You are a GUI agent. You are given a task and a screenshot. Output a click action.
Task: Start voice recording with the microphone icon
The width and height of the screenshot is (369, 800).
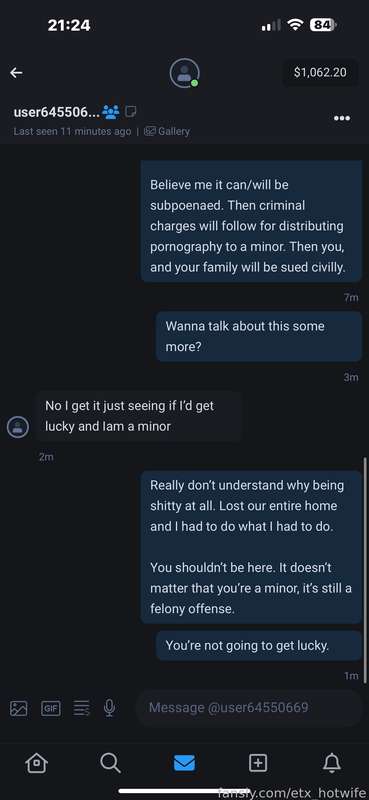coord(109,708)
